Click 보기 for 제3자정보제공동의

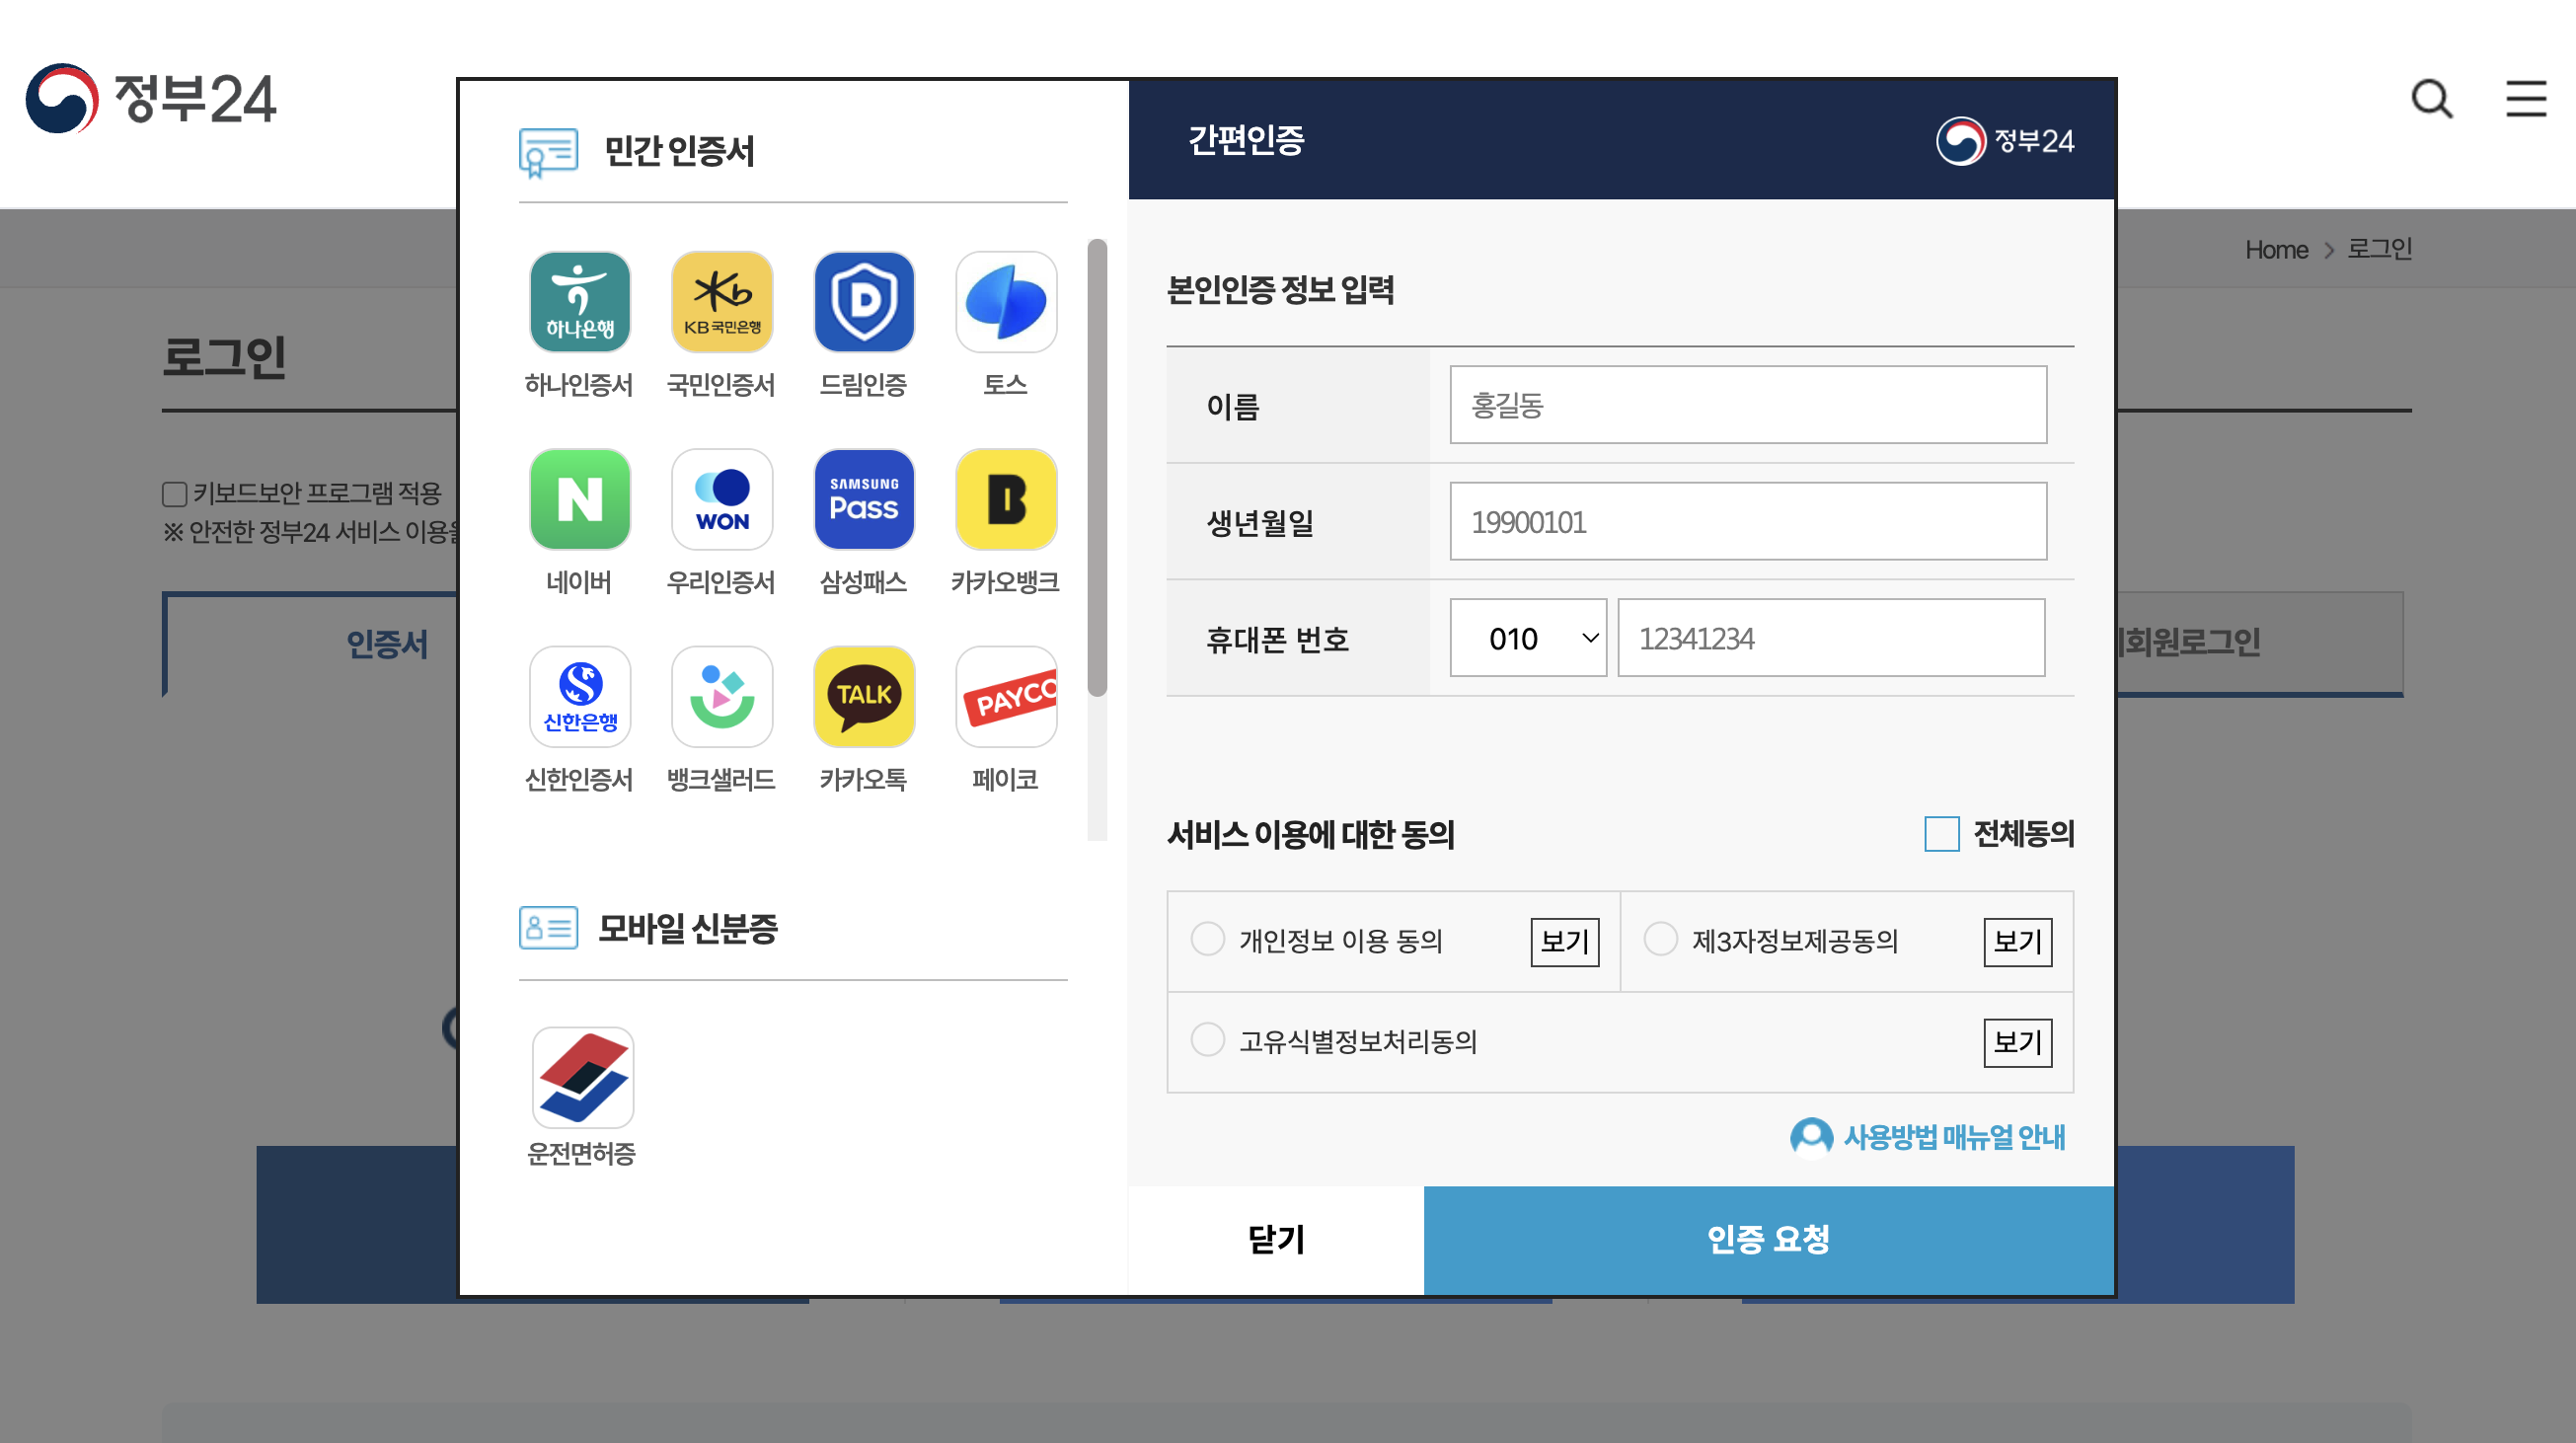[2017, 942]
